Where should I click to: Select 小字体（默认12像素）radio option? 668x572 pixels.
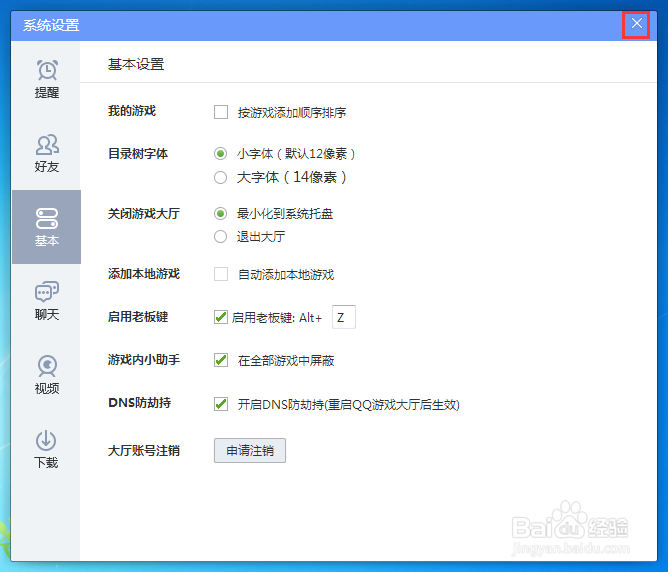click(220, 153)
